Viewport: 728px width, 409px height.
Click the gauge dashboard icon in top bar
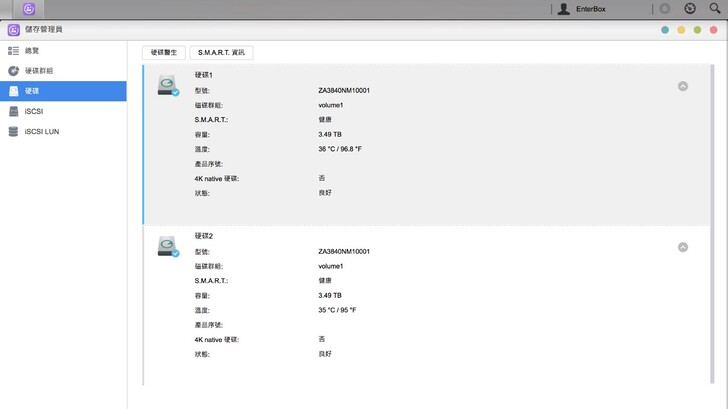pyautogui.click(x=690, y=9)
